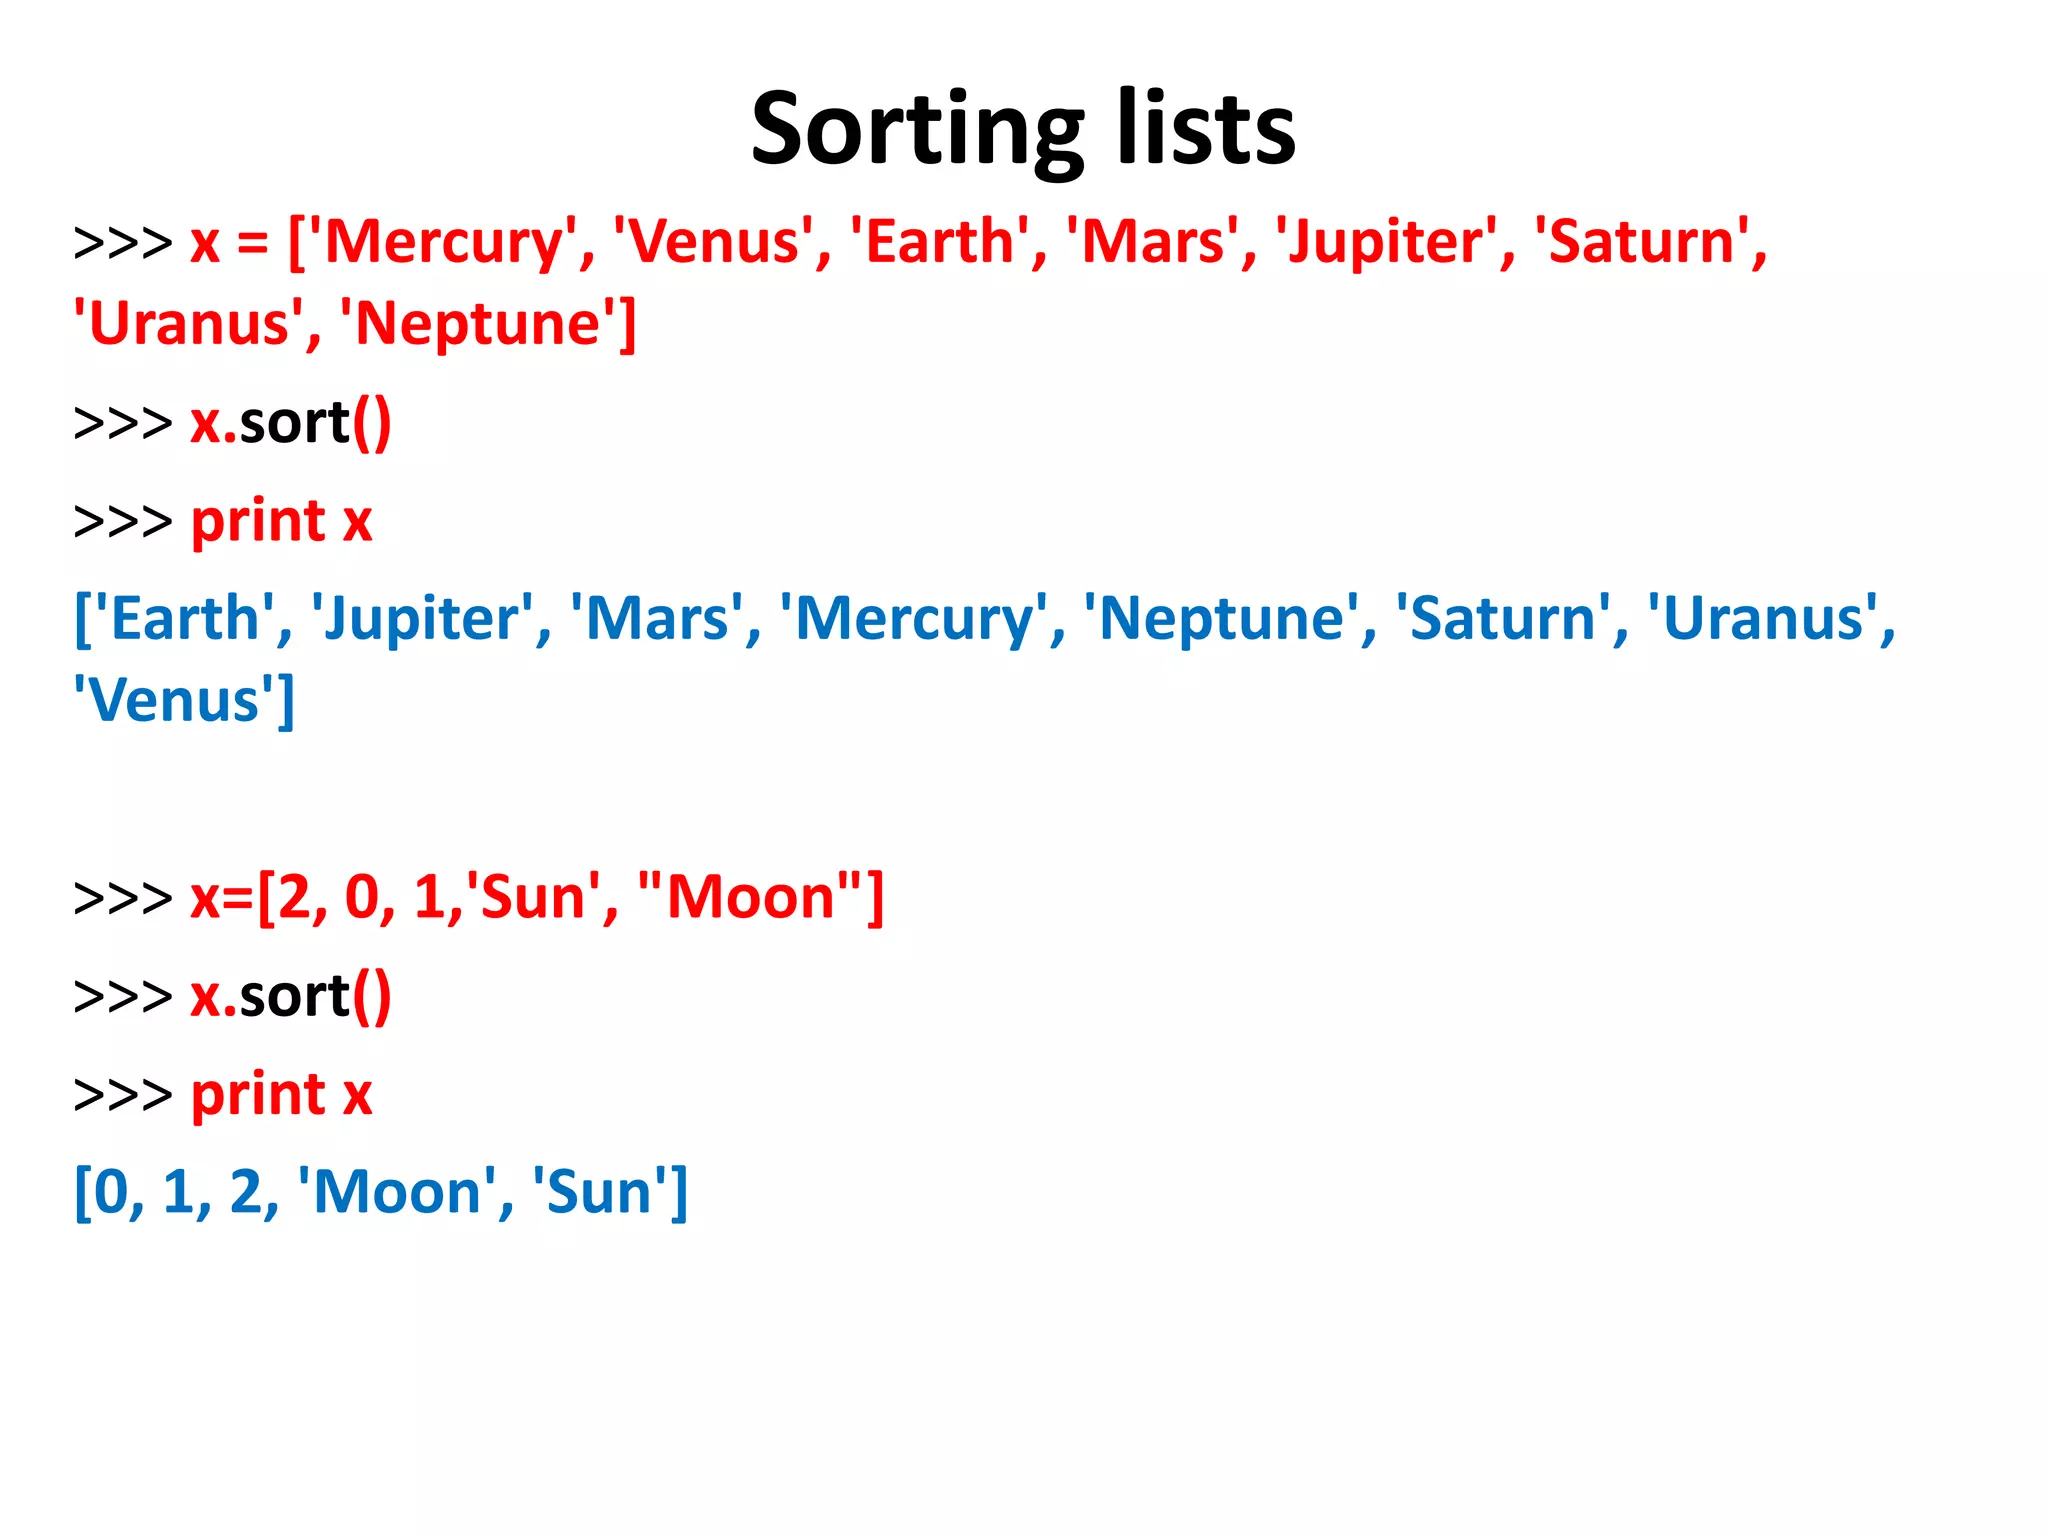Click the red 'Neptune' text
The width and height of the screenshot is (2048, 1536).
pos(480,325)
